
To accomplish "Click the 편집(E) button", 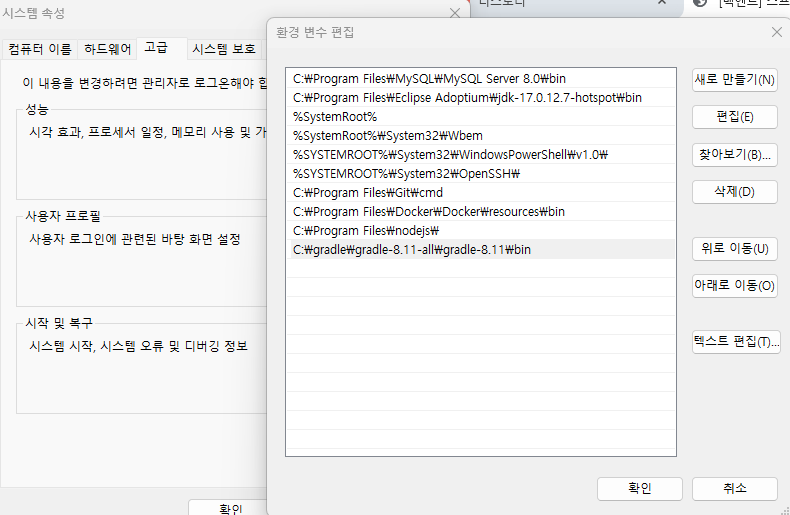I will [x=735, y=117].
